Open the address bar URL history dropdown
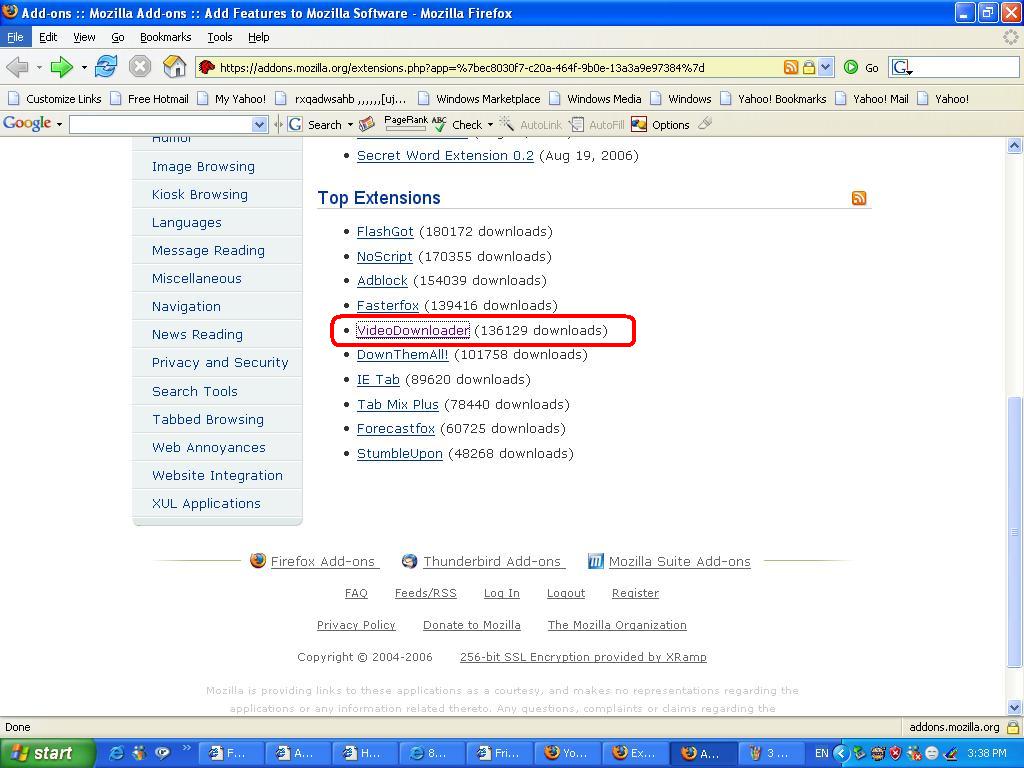 point(825,67)
